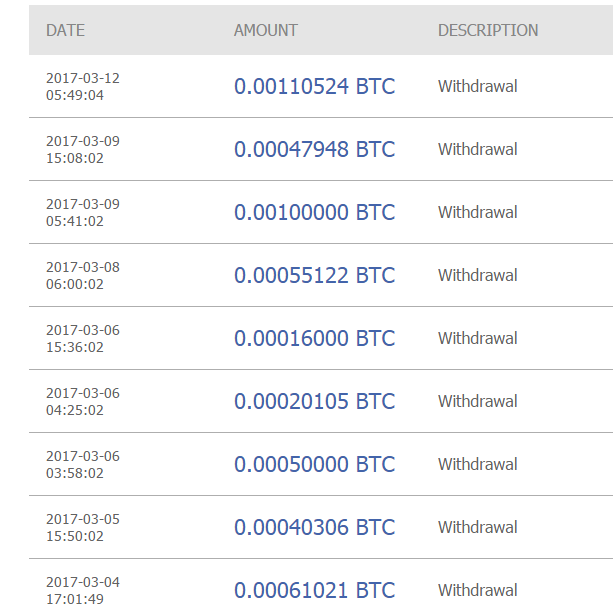
Task: Click the DESCRIPTION column header
Action: [x=488, y=30]
